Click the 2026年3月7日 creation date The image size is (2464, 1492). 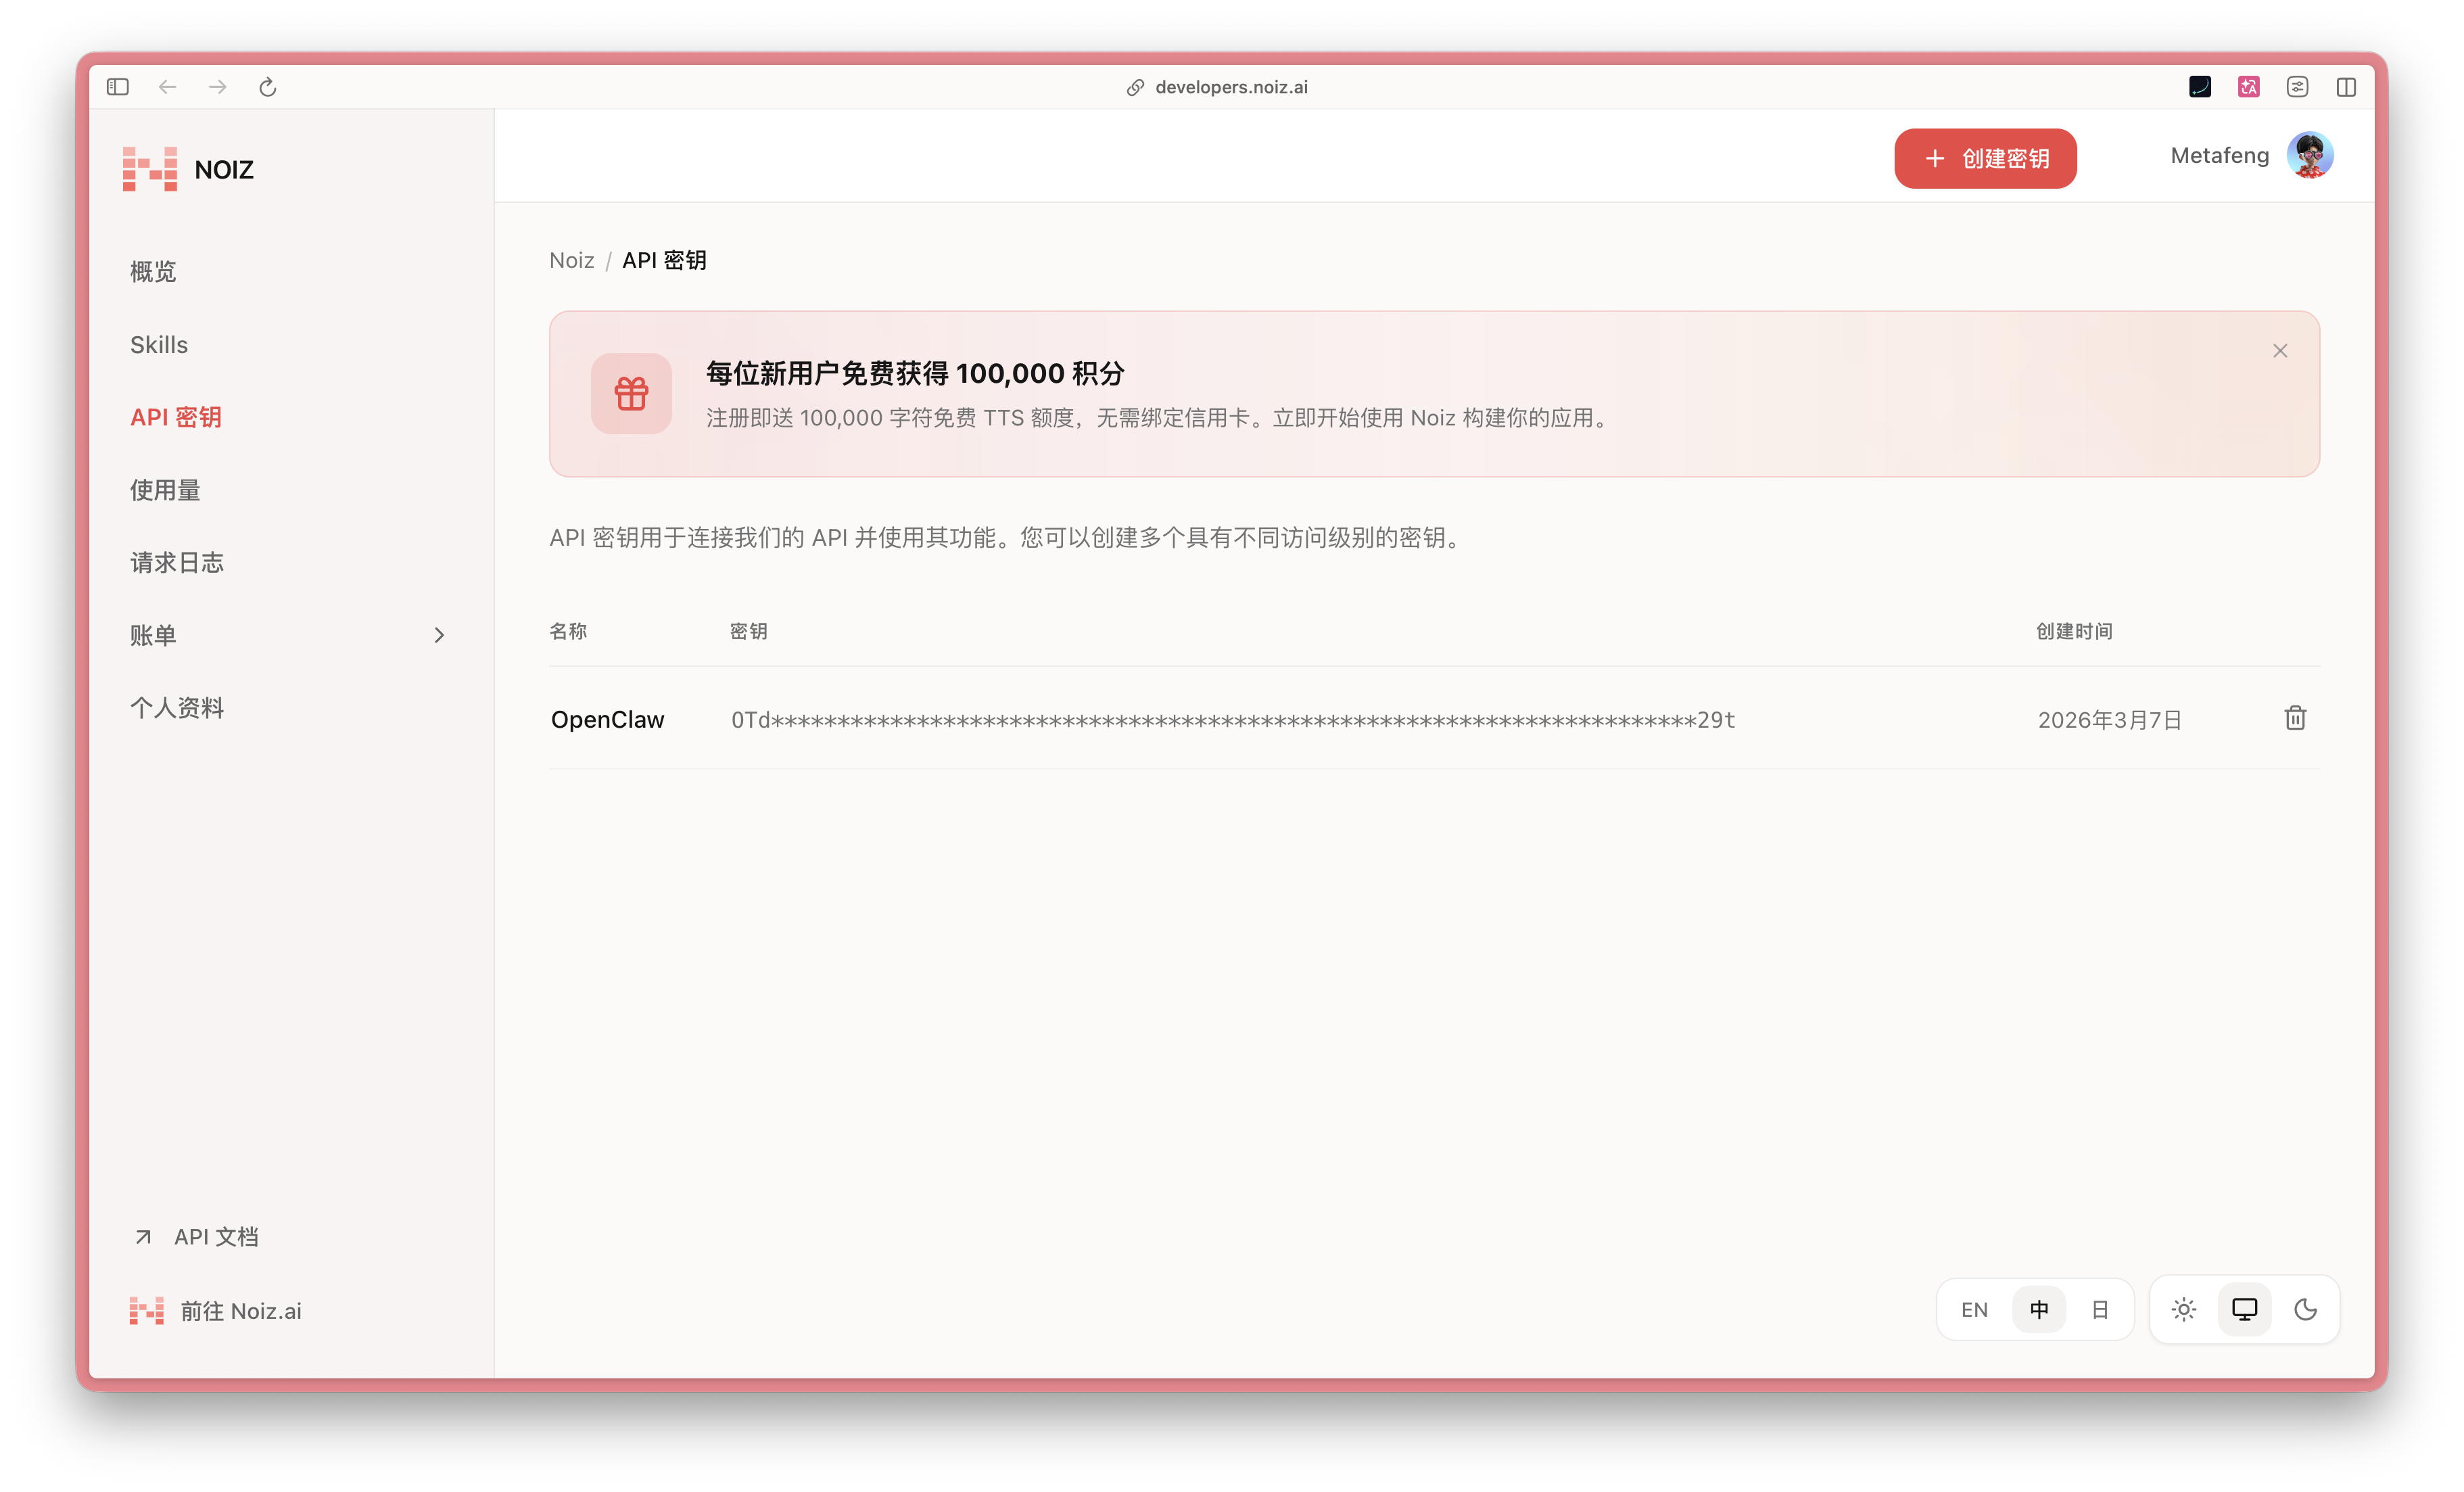point(2110,720)
